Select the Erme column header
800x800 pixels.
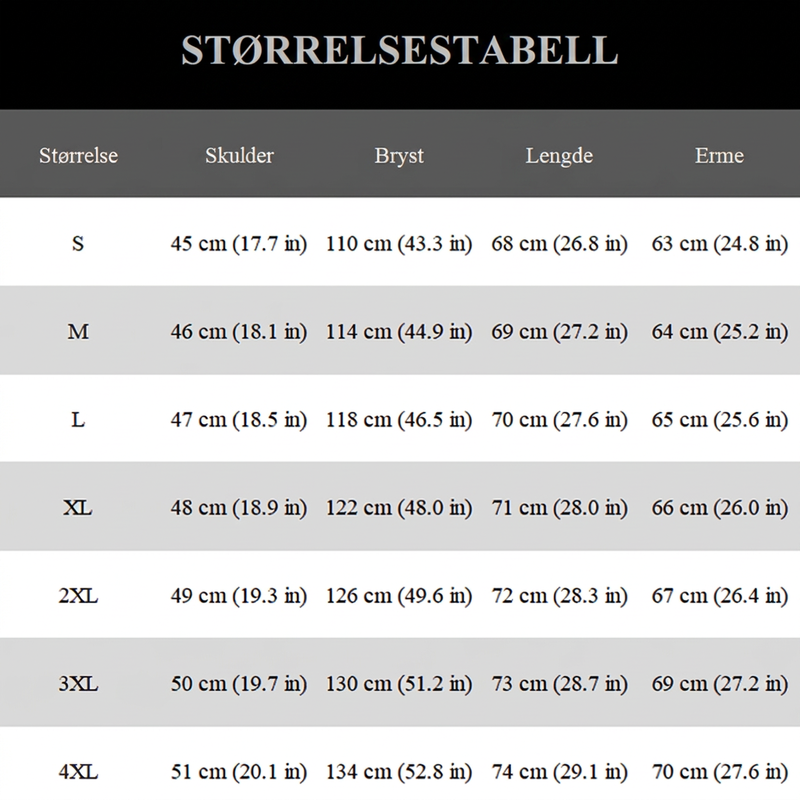click(719, 156)
